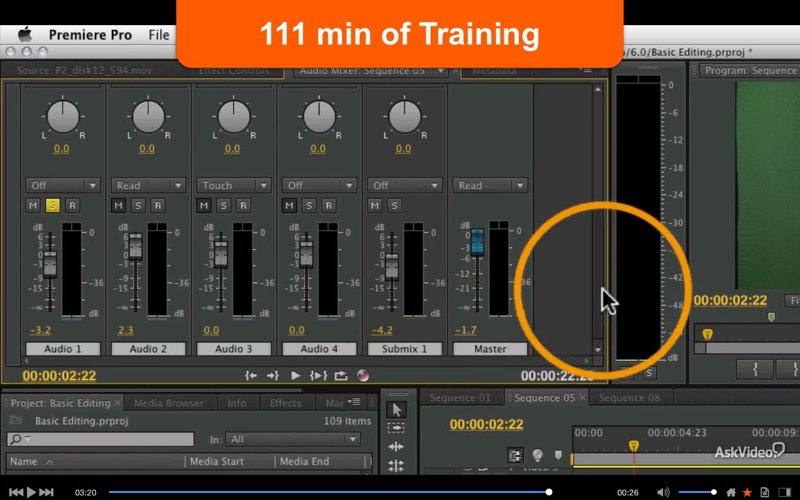Image resolution: width=800 pixels, height=500 pixels.
Task: Switch to the Info tab
Action: click(x=237, y=403)
